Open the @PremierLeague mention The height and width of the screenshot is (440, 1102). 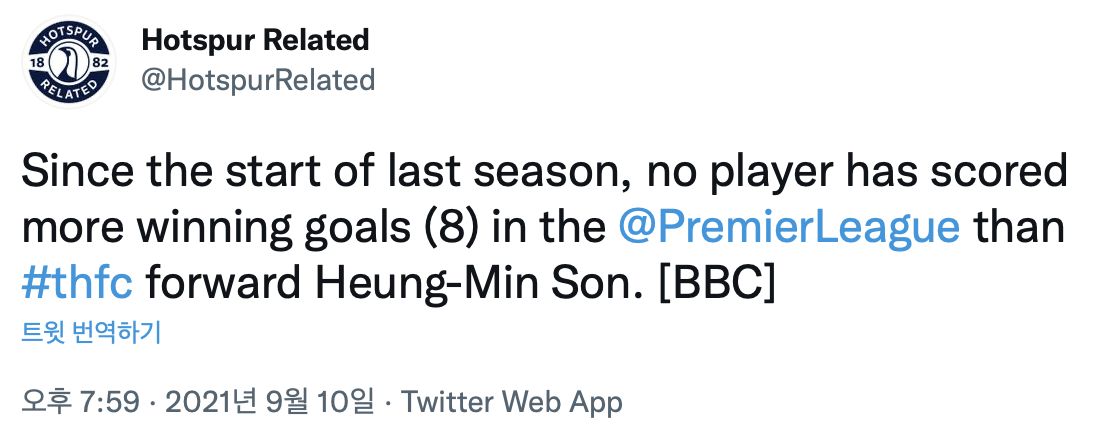tap(790, 227)
